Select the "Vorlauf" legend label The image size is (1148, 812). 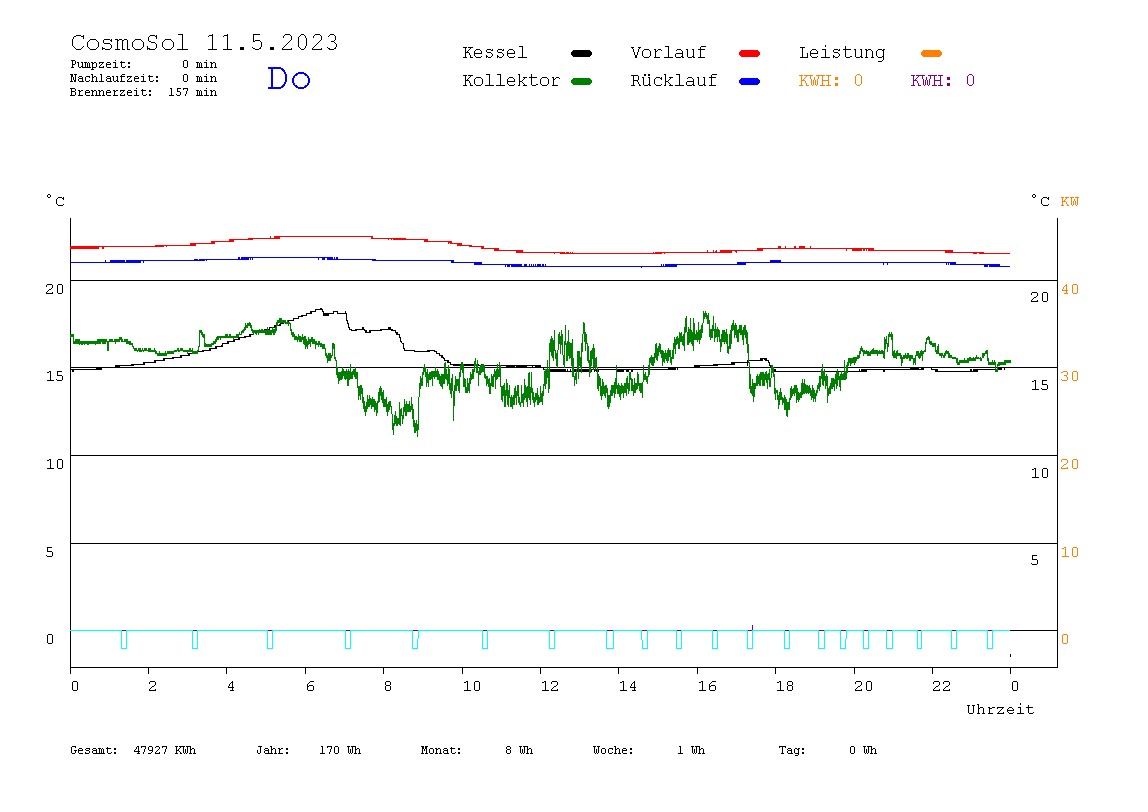tap(668, 53)
